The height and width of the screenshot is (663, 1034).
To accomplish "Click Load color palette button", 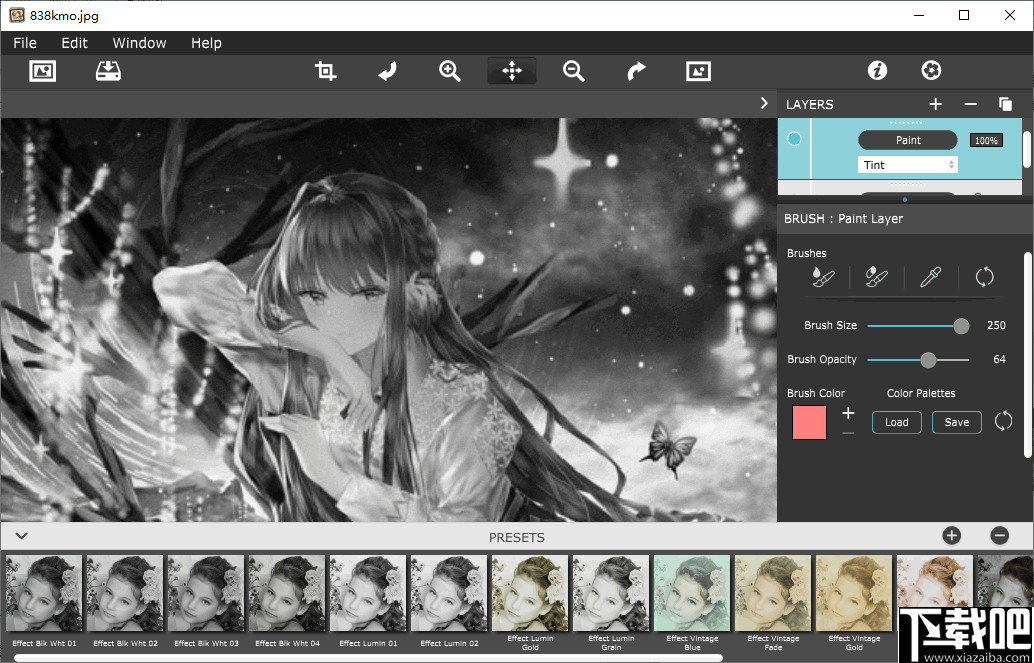I will pyautogui.click(x=896, y=422).
